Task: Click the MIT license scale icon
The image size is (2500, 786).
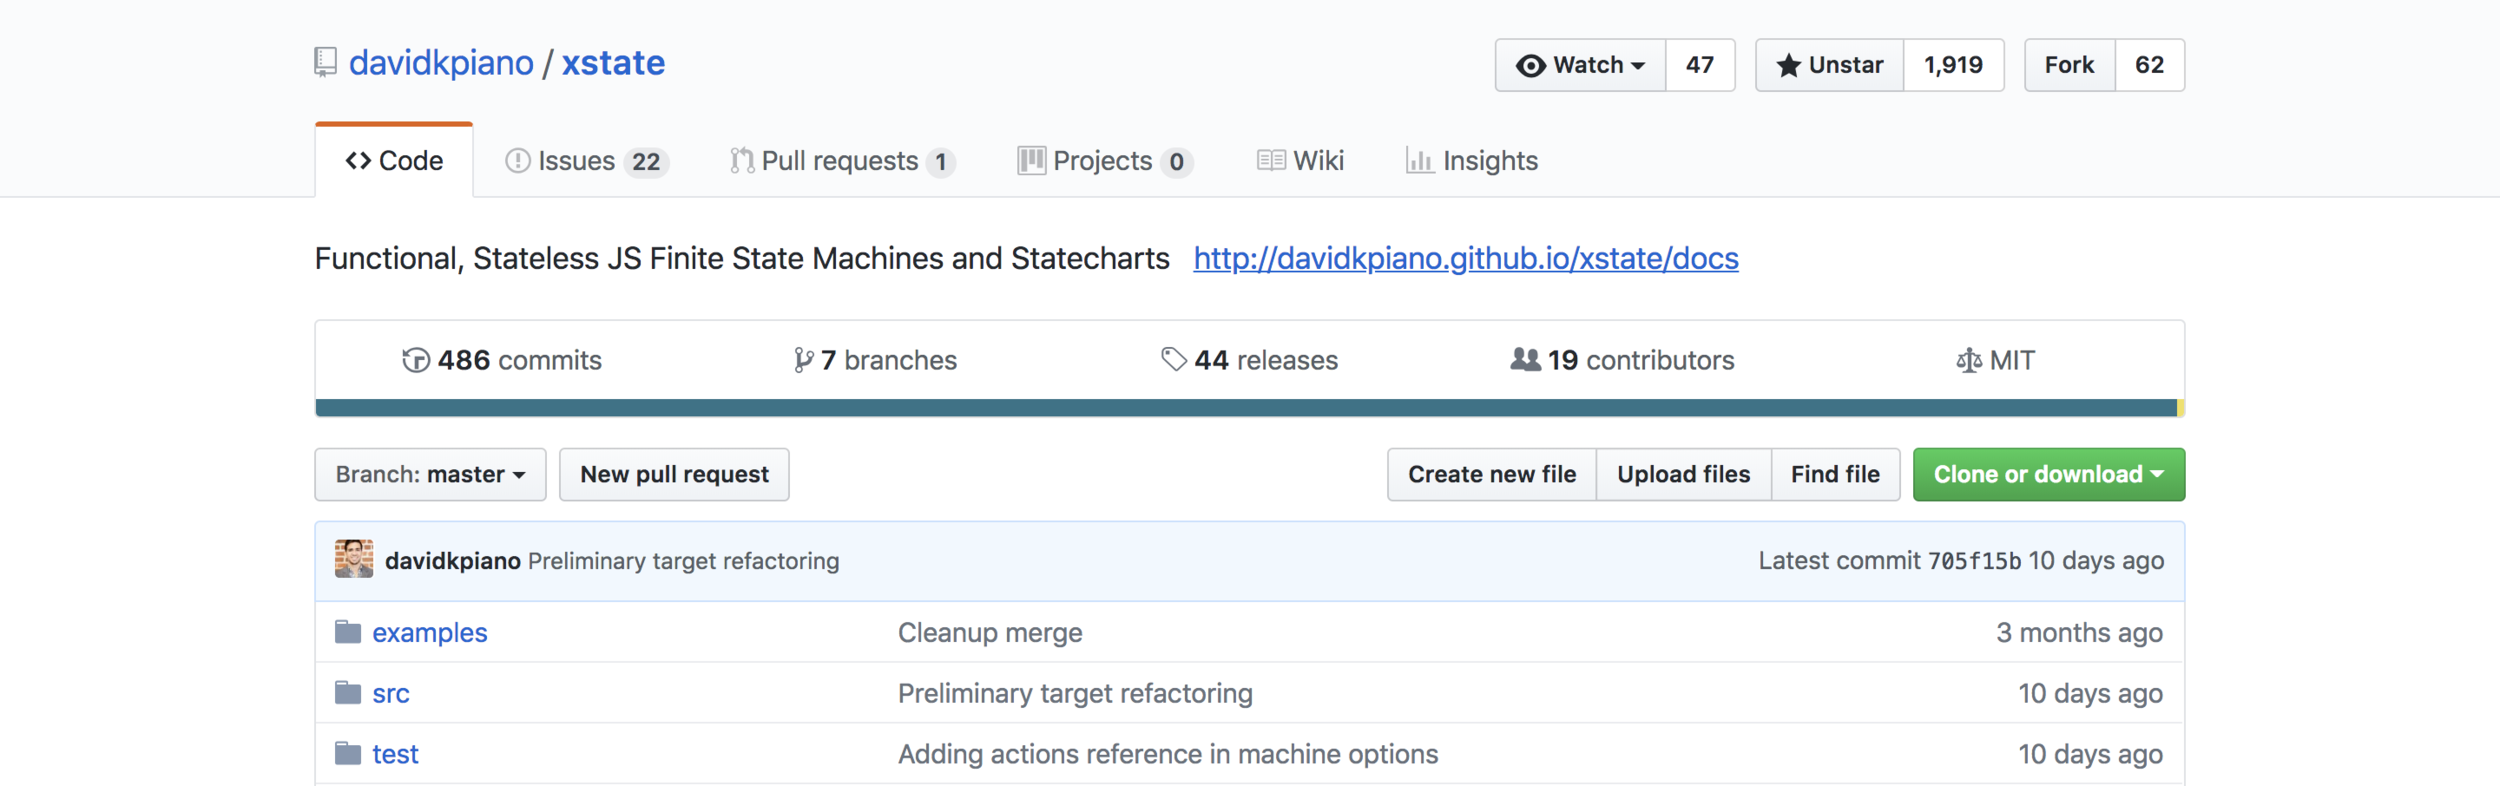Action: pyautogui.click(x=1968, y=360)
